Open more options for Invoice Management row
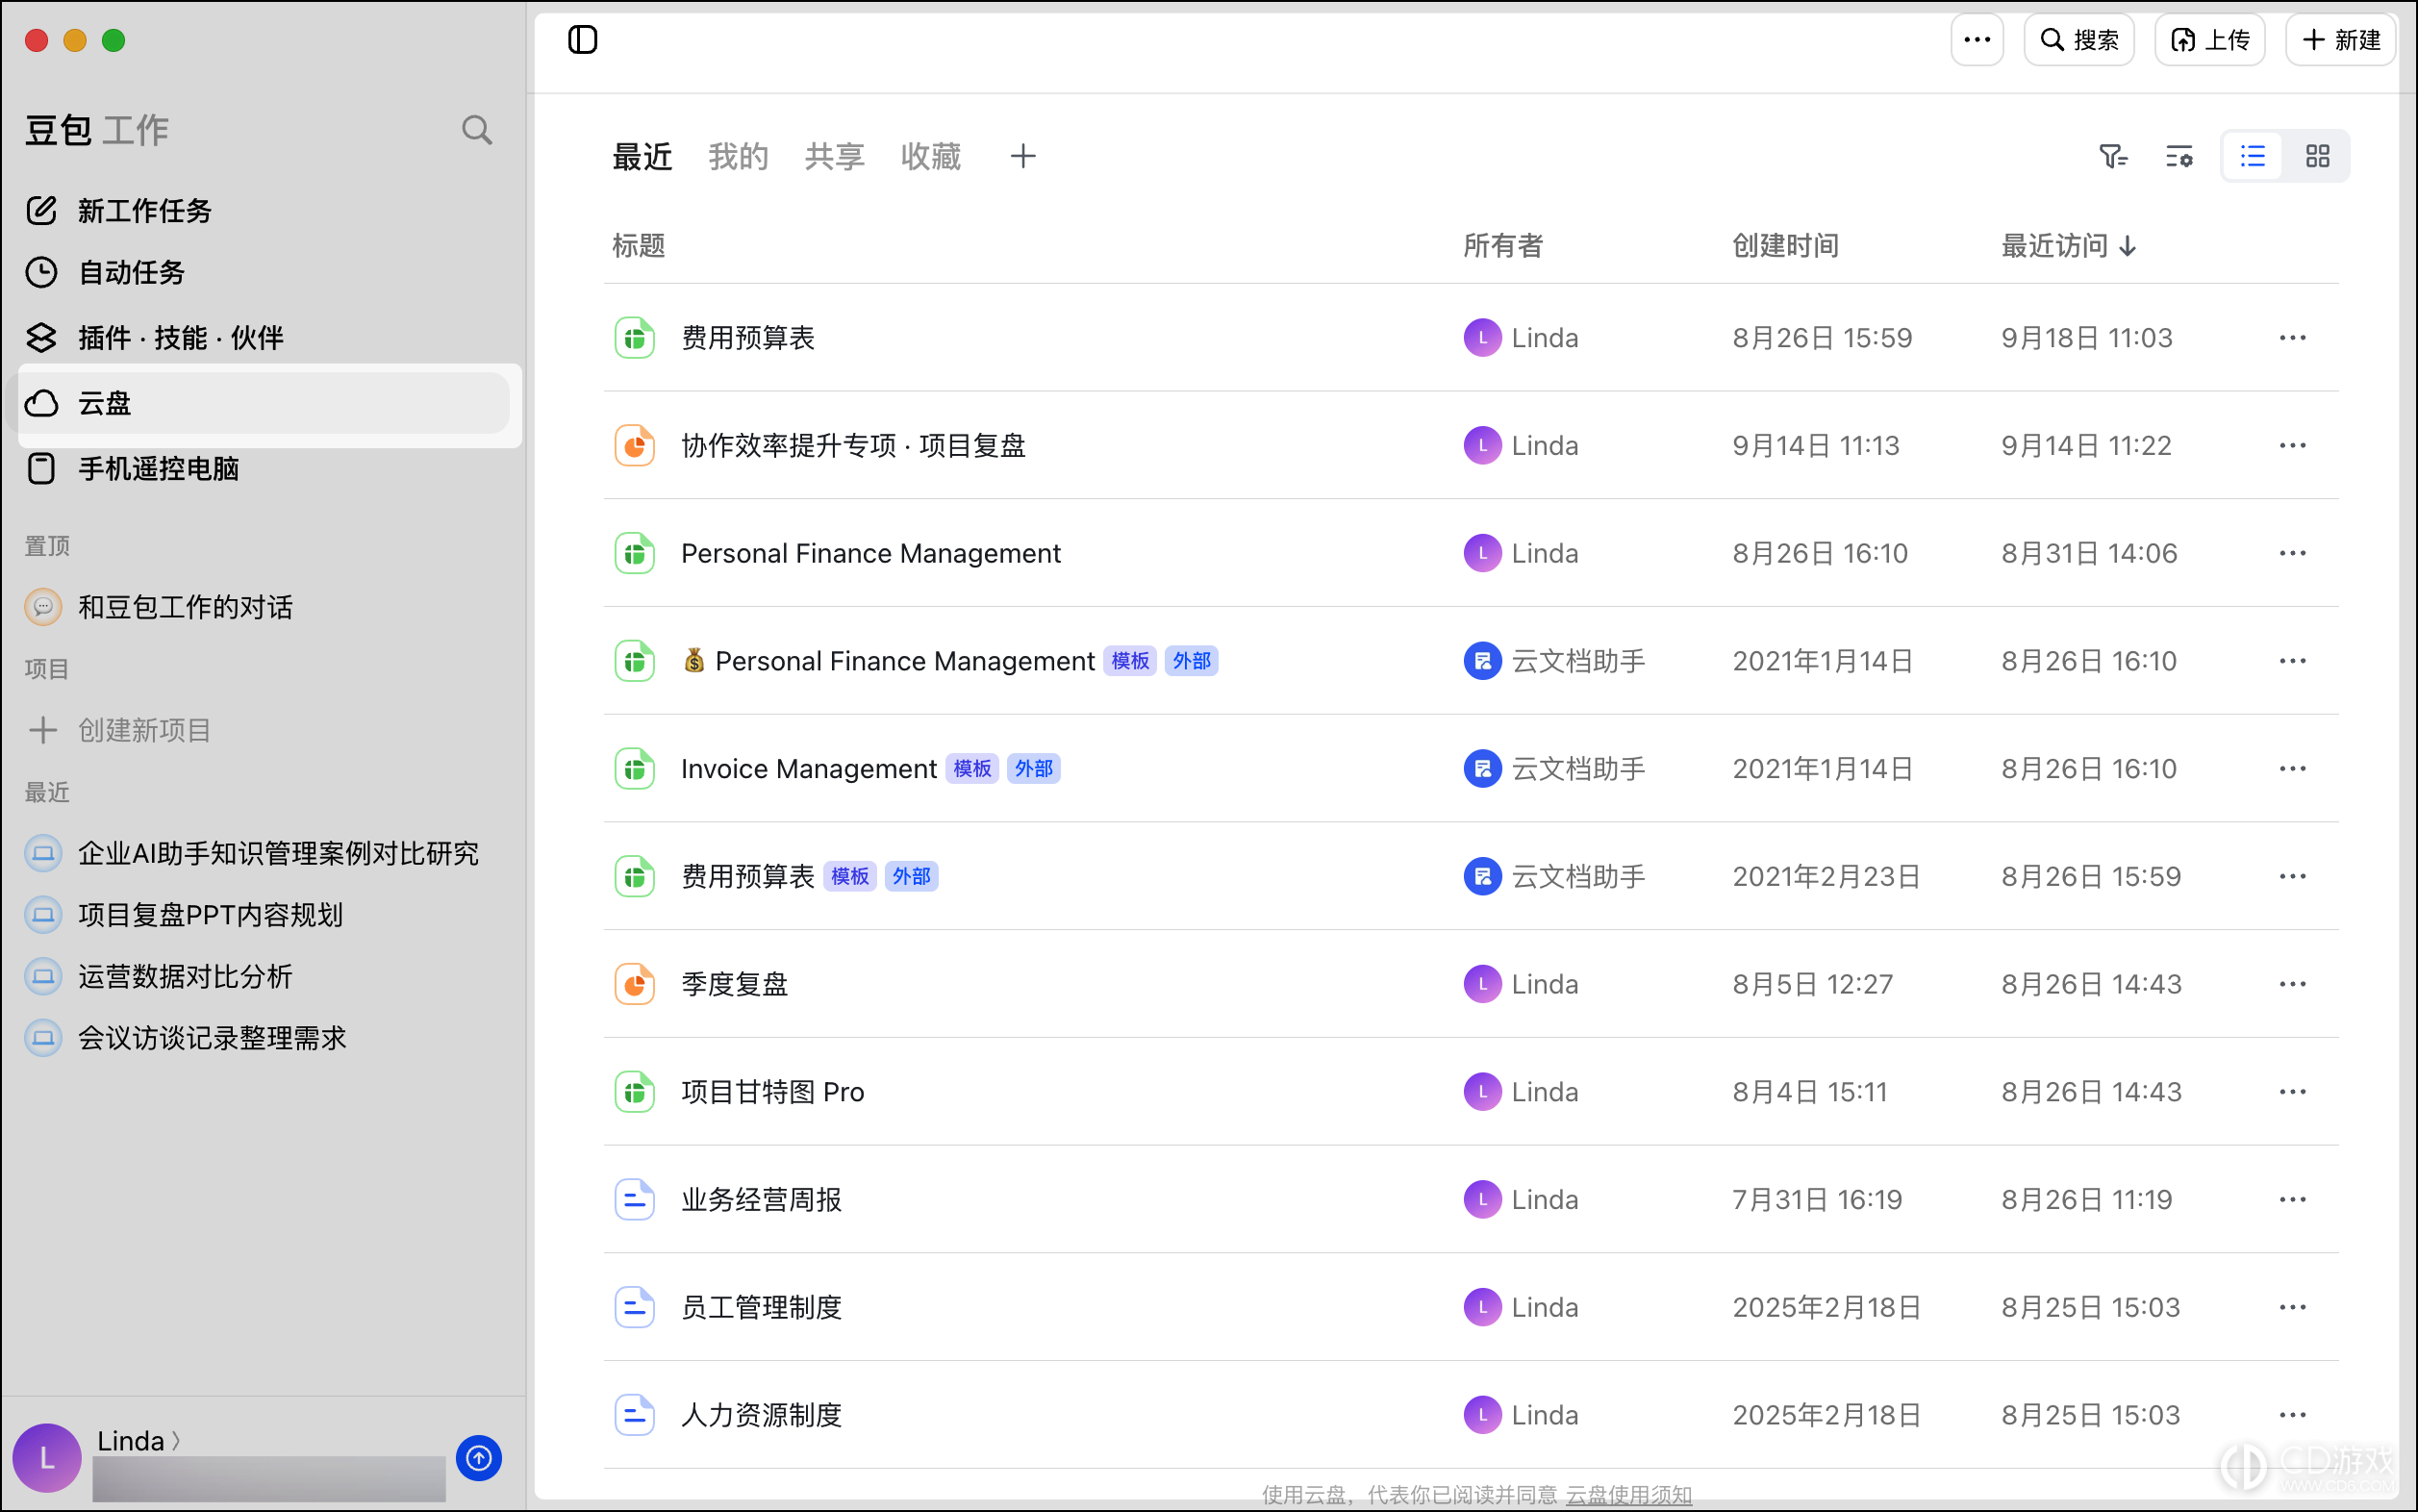The width and height of the screenshot is (2418, 1512). tap(2292, 768)
